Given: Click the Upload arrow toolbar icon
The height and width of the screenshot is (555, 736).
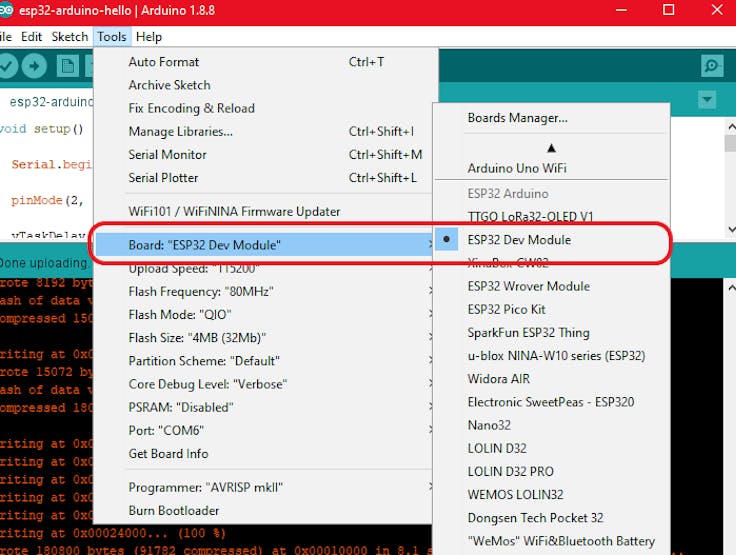Looking at the screenshot, I should [x=34, y=66].
